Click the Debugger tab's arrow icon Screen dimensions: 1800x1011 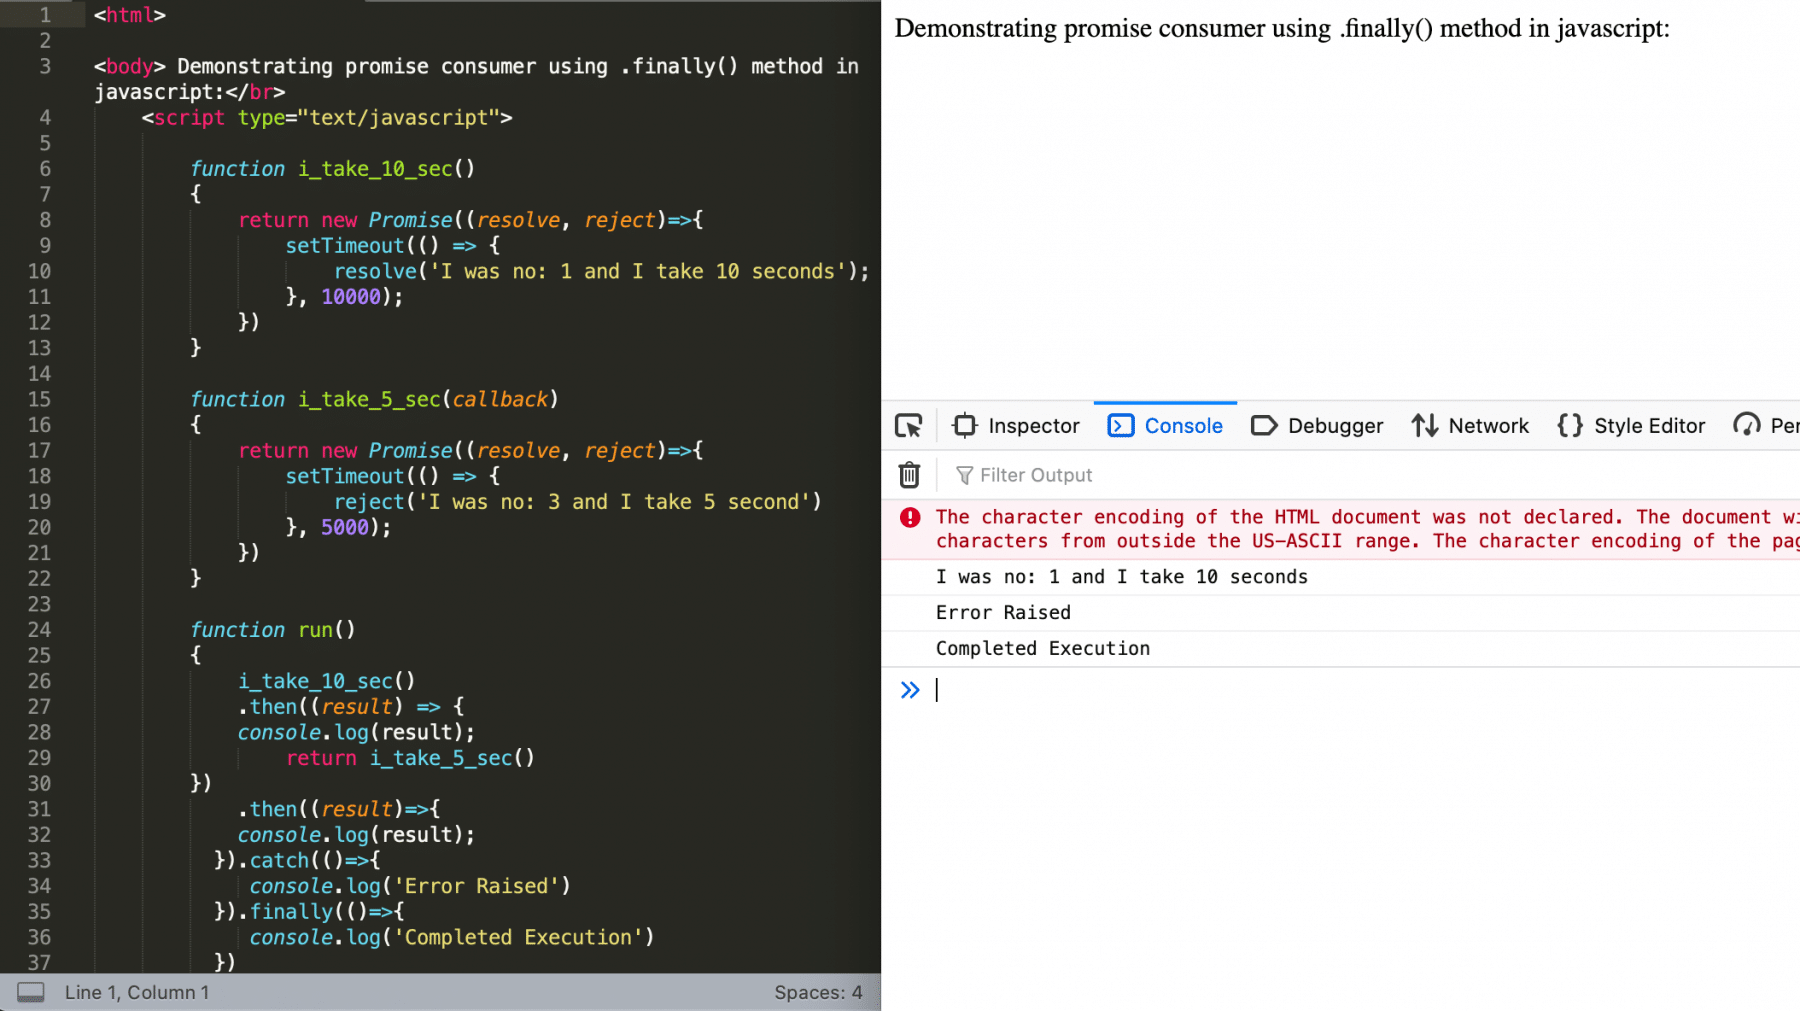1263,425
